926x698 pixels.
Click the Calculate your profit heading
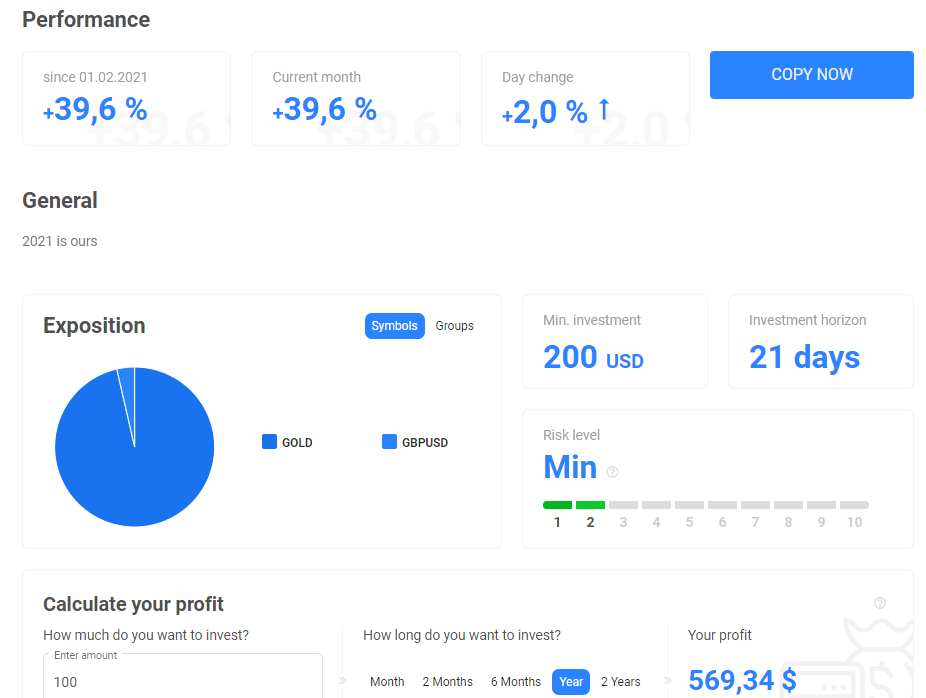pyautogui.click(x=133, y=605)
